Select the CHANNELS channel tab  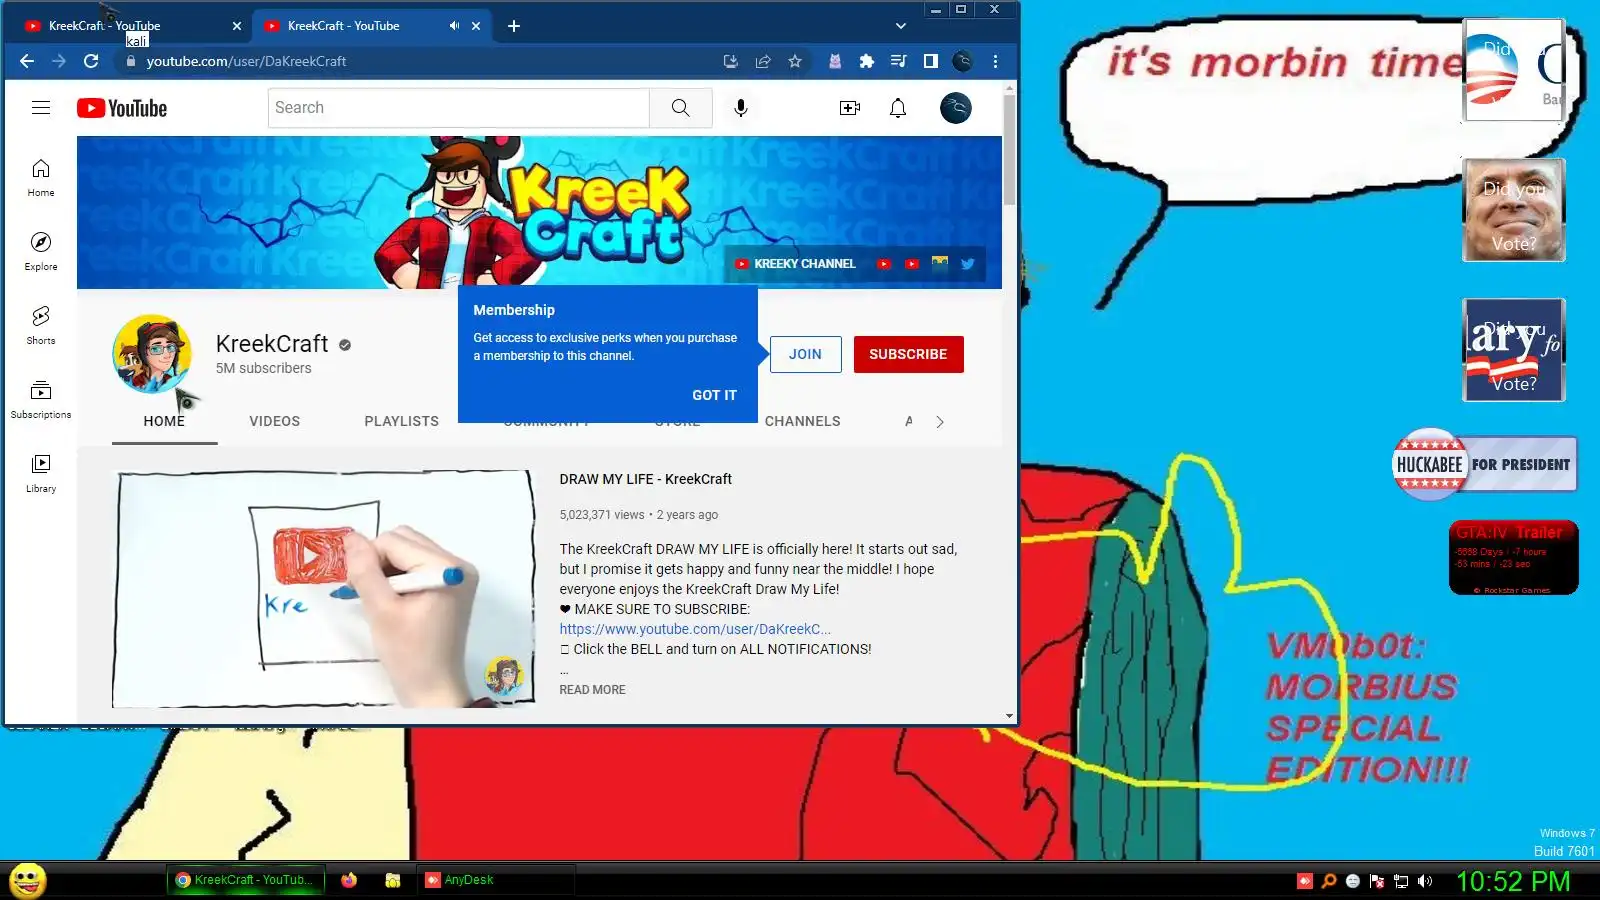(x=803, y=421)
